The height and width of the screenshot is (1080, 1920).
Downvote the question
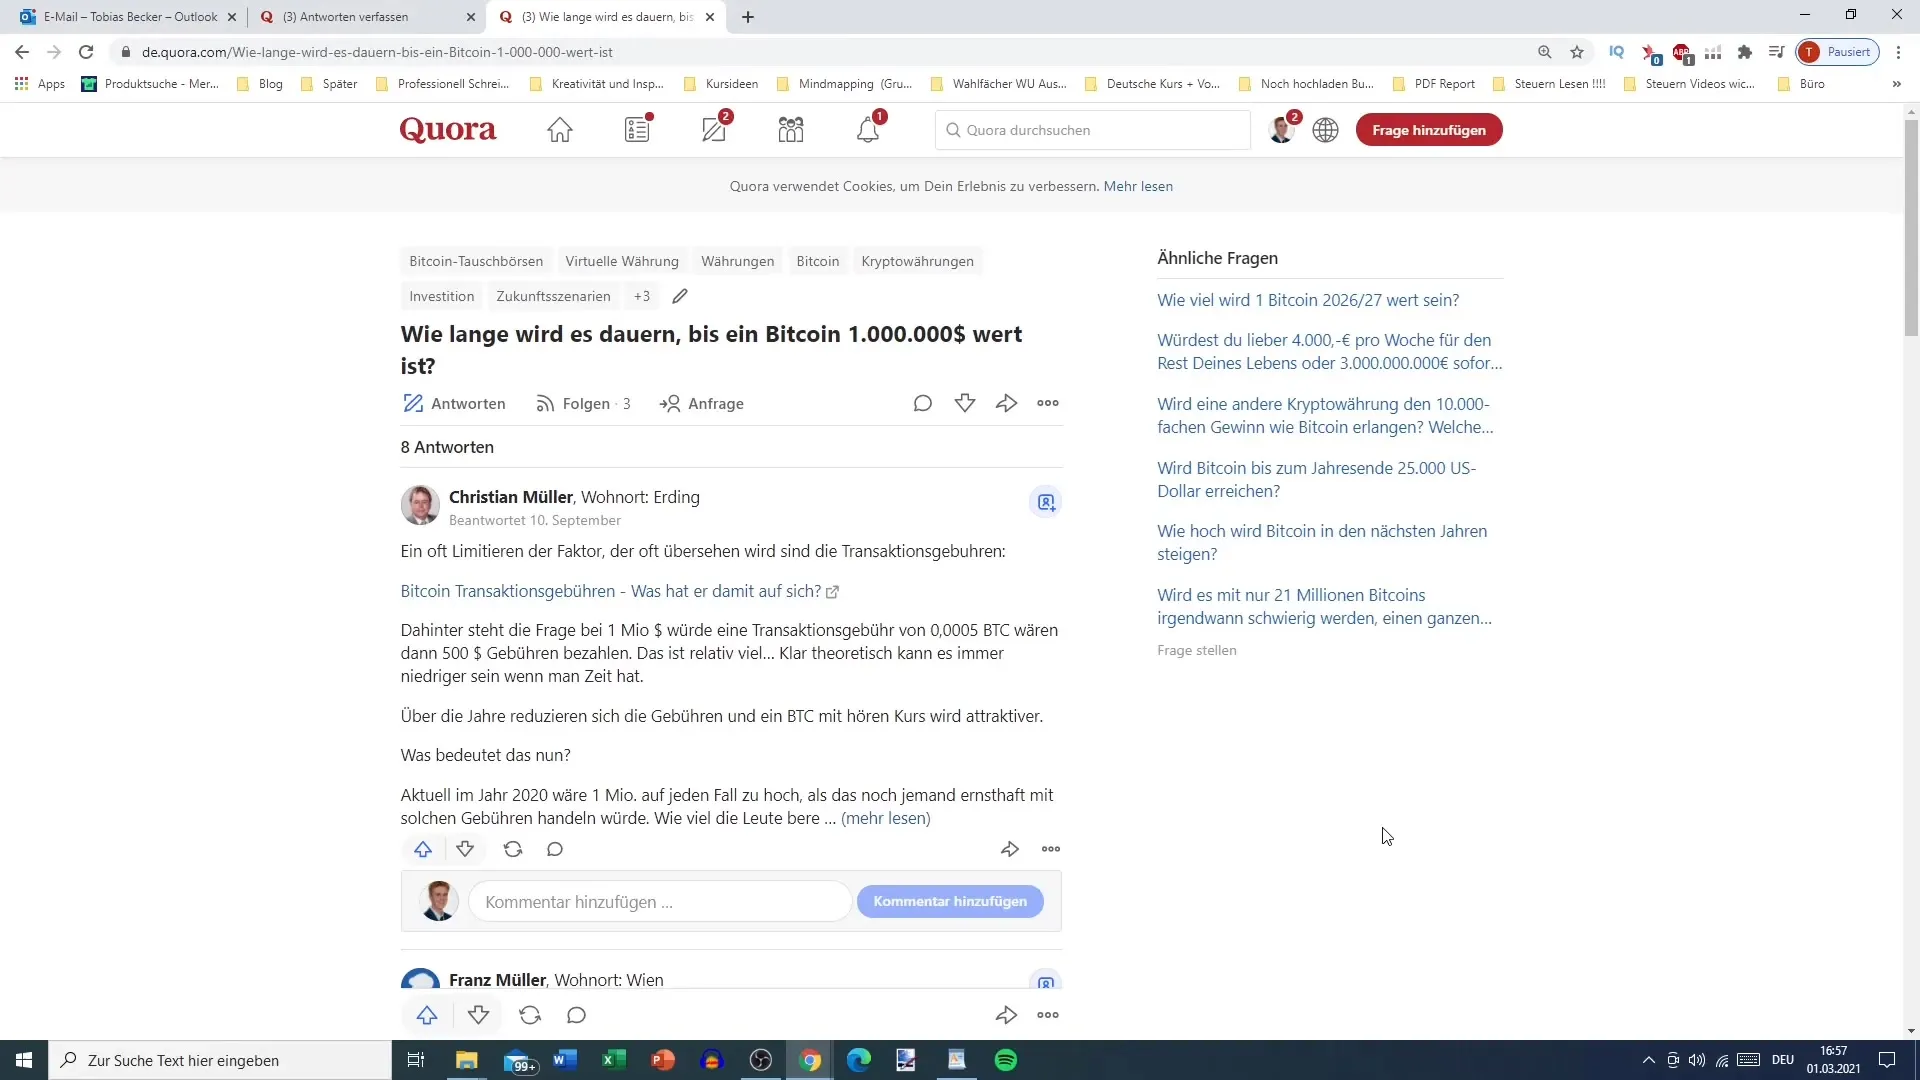pyautogui.click(x=965, y=404)
